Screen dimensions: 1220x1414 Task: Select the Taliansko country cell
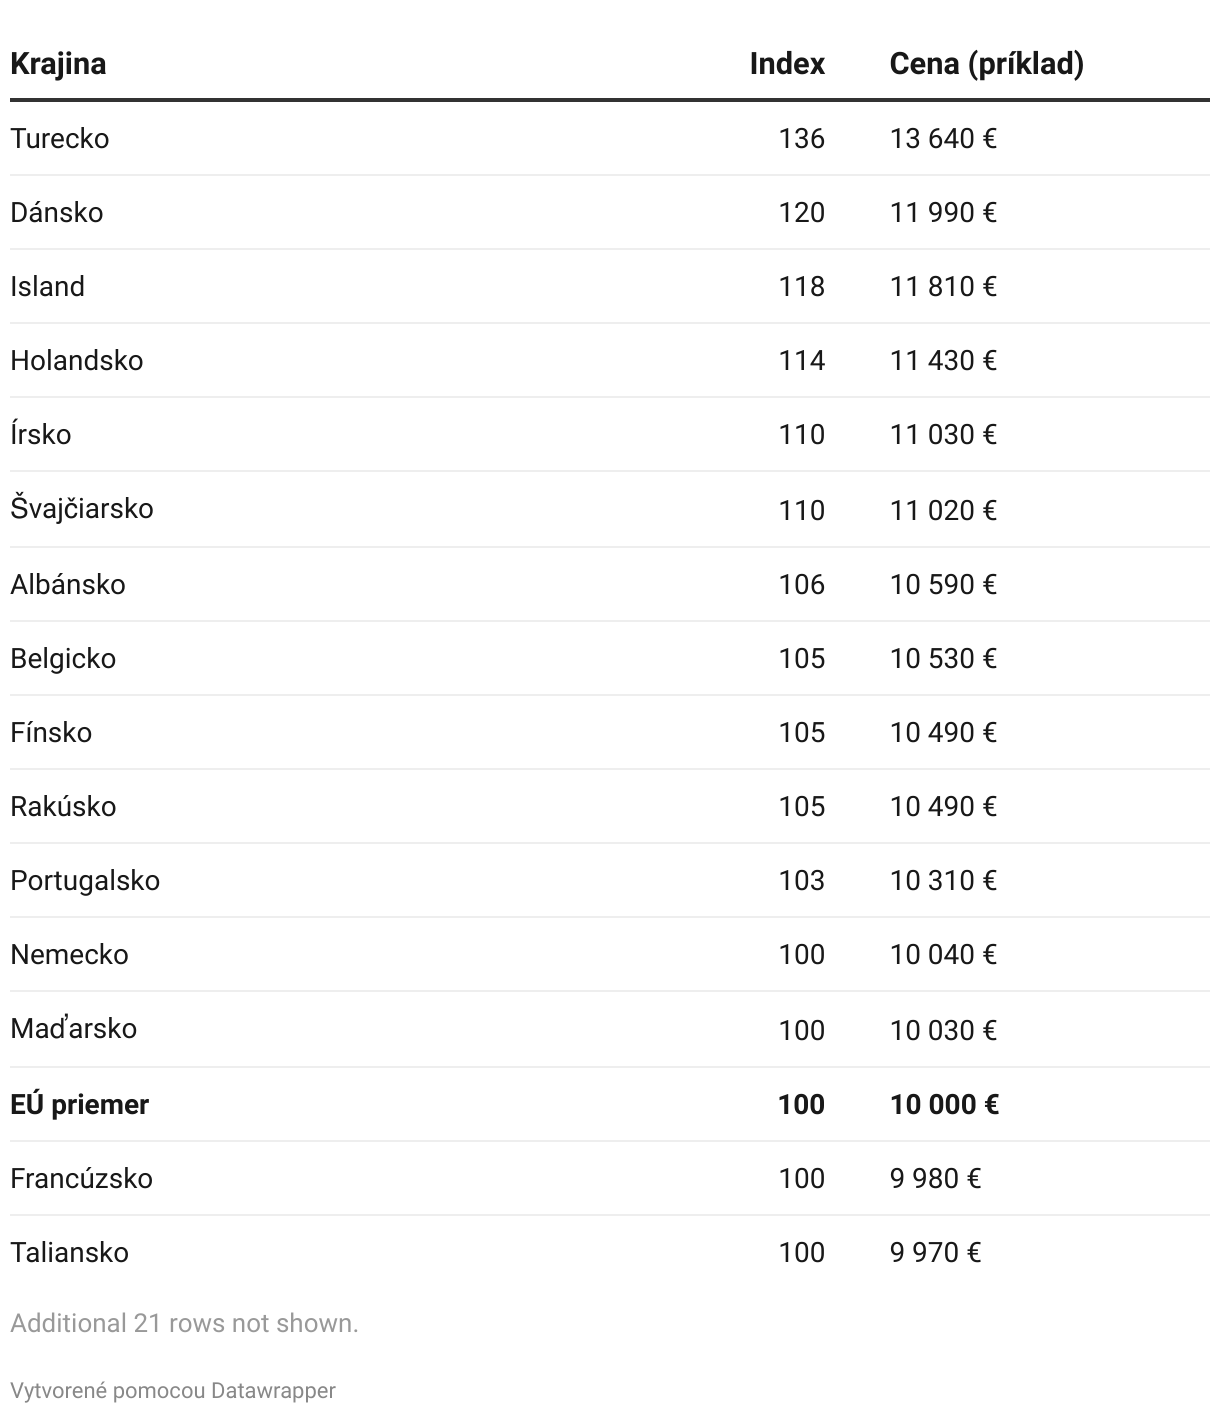coord(70,1252)
